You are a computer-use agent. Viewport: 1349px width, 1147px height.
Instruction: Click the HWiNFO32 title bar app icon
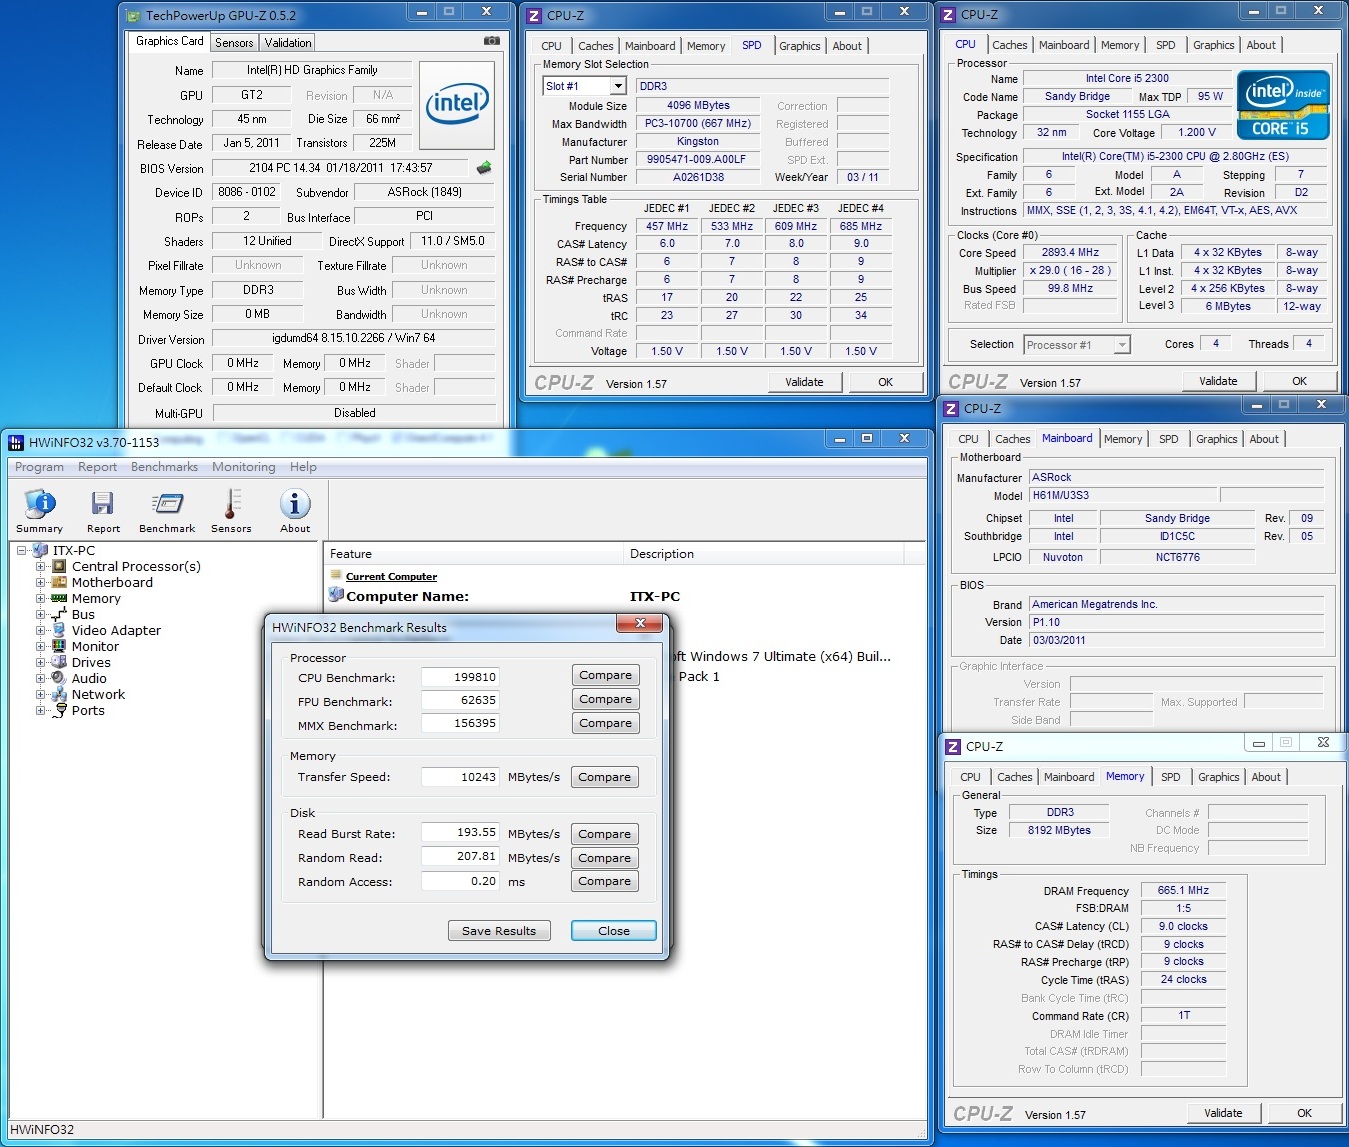pyautogui.click(x=16, y=441)
